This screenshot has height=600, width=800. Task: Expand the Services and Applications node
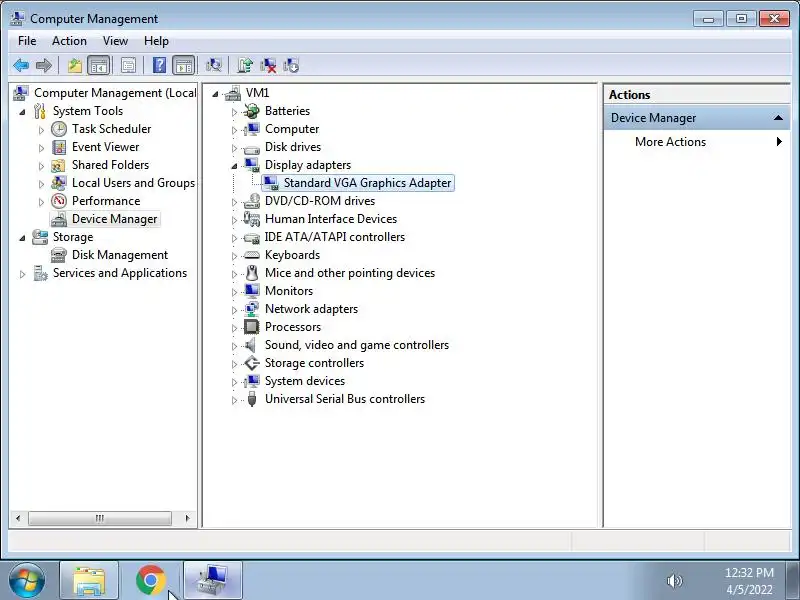[x=22, y=274]
